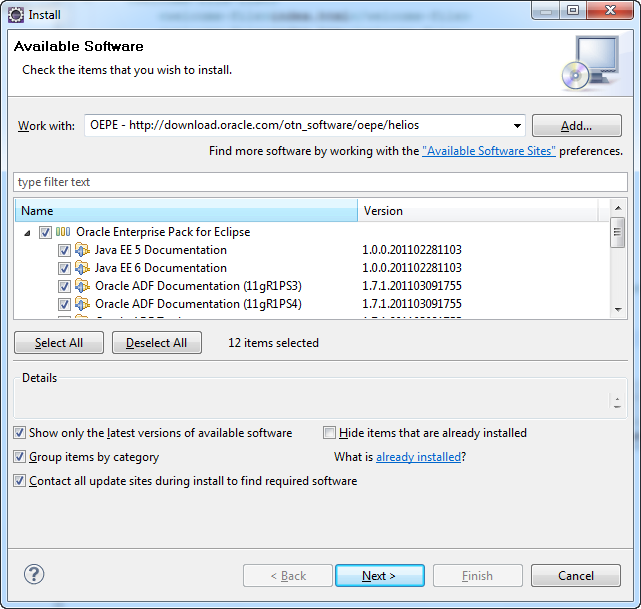Click the software list scrollbar thumb
The width and height of the screenshot is (641, 609).
point(618,233)
